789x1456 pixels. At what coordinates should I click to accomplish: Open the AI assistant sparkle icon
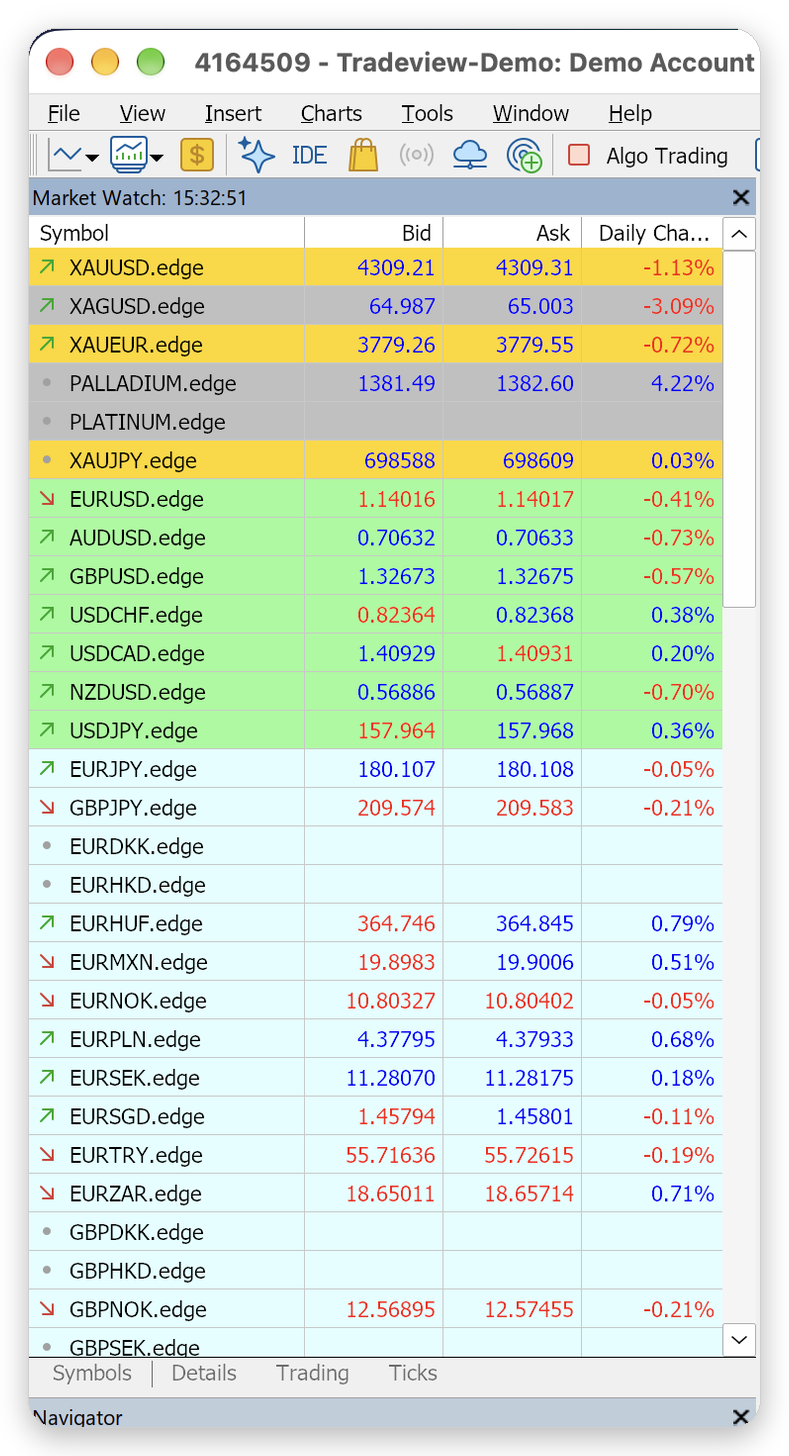point(256,155)
